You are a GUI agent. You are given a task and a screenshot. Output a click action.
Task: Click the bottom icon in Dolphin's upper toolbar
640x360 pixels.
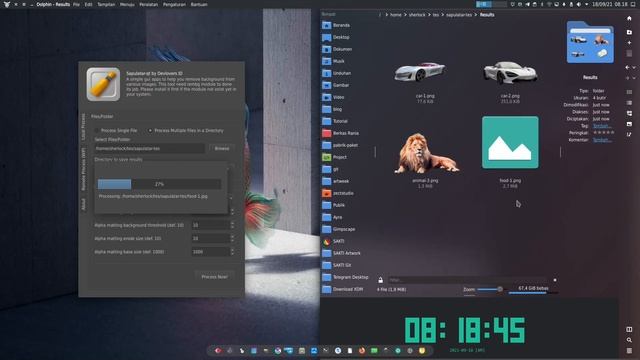coord(629,134)
